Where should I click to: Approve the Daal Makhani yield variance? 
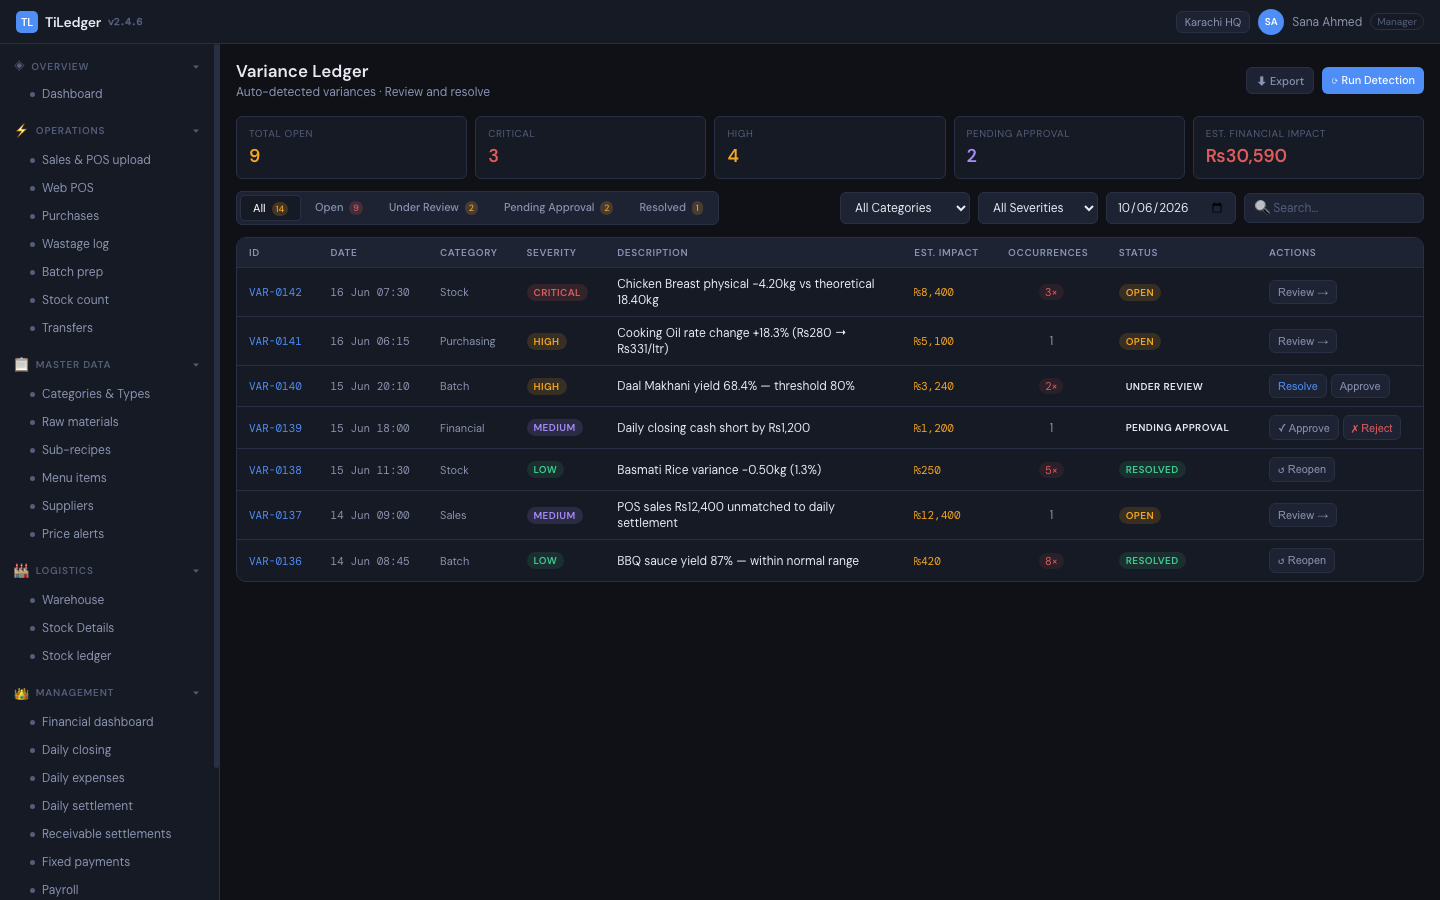[x=1360, y=386]
